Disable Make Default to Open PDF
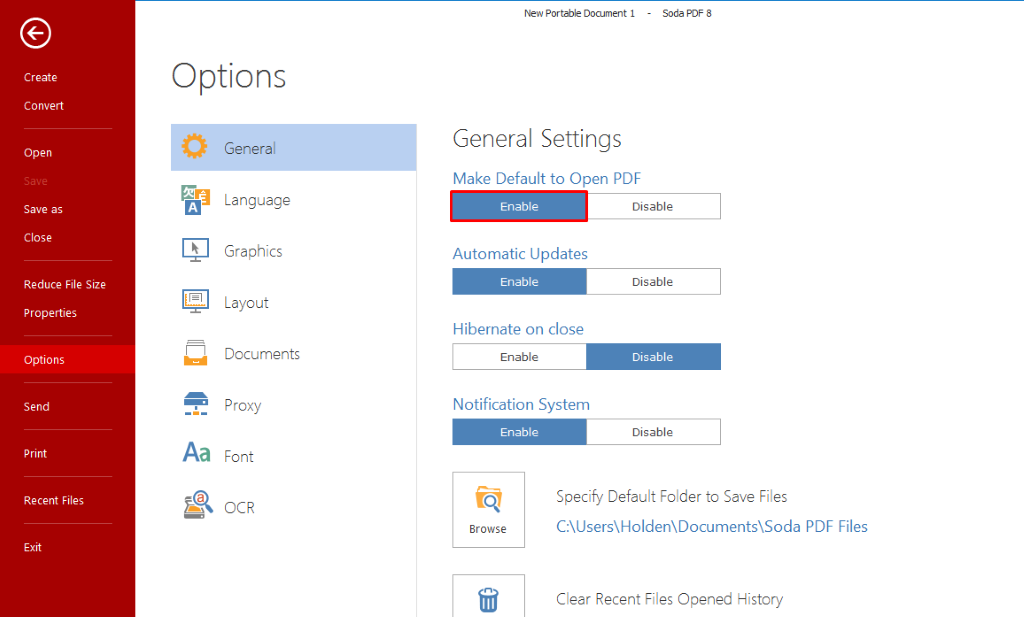 pos(653,206)
